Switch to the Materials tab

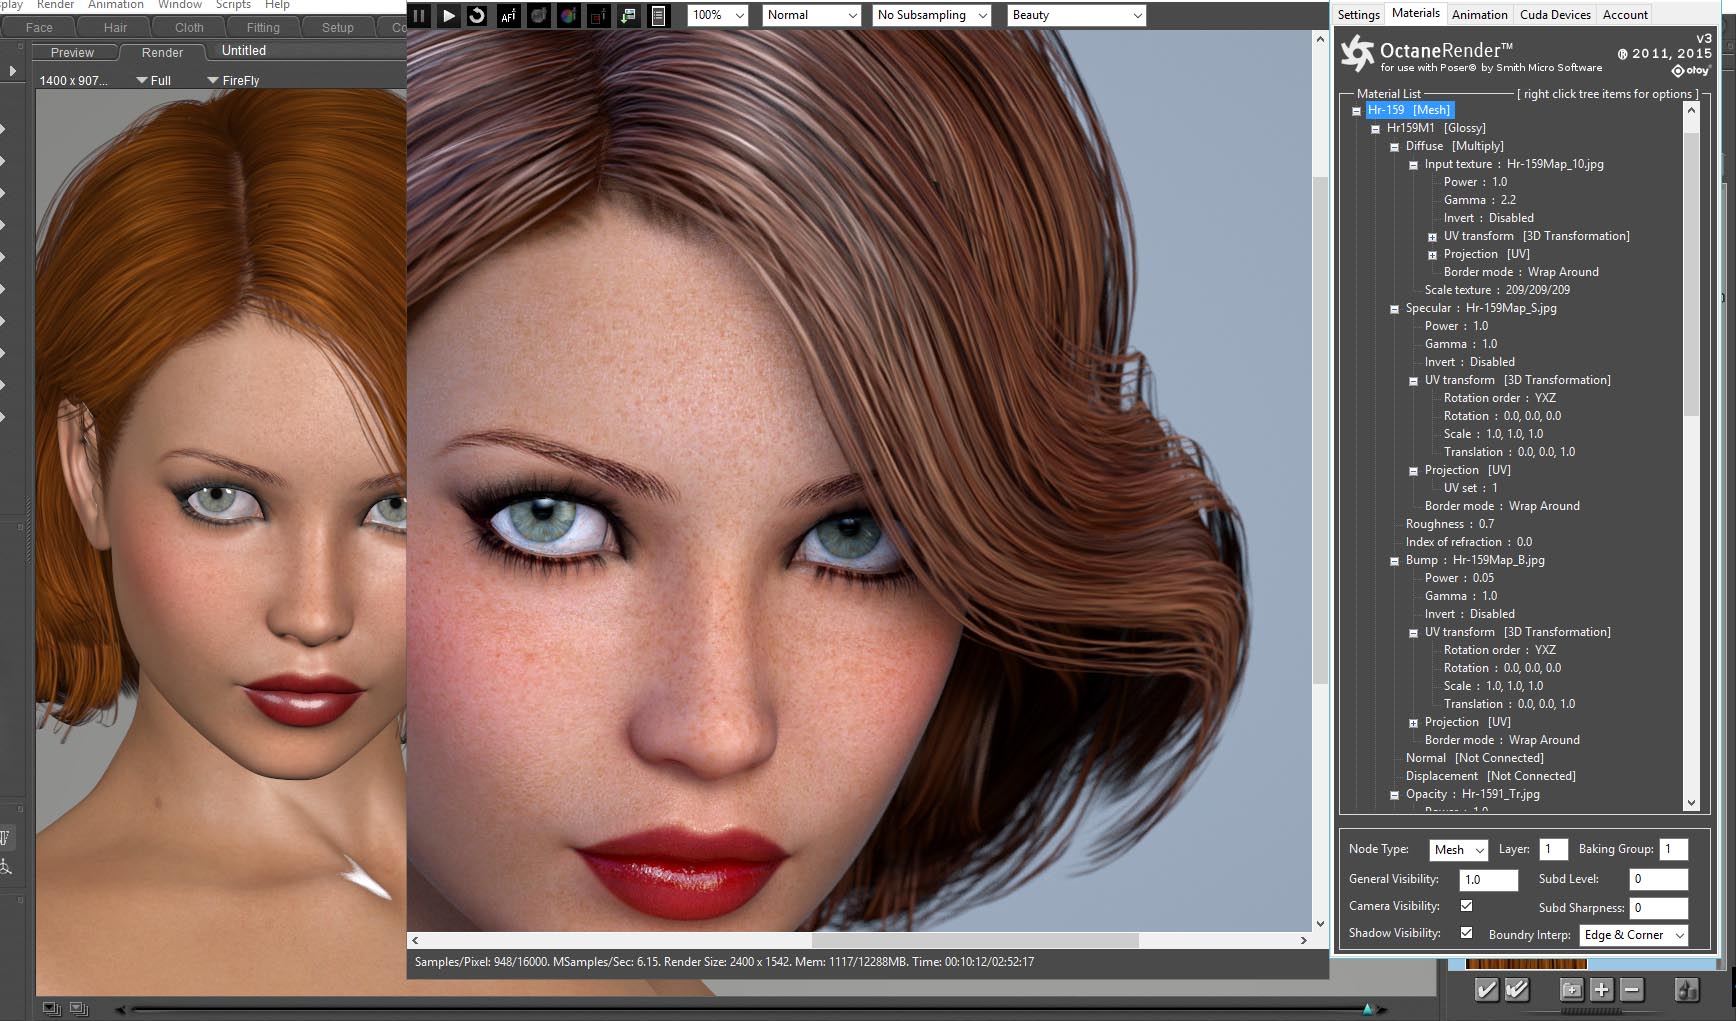[1416, 13]
